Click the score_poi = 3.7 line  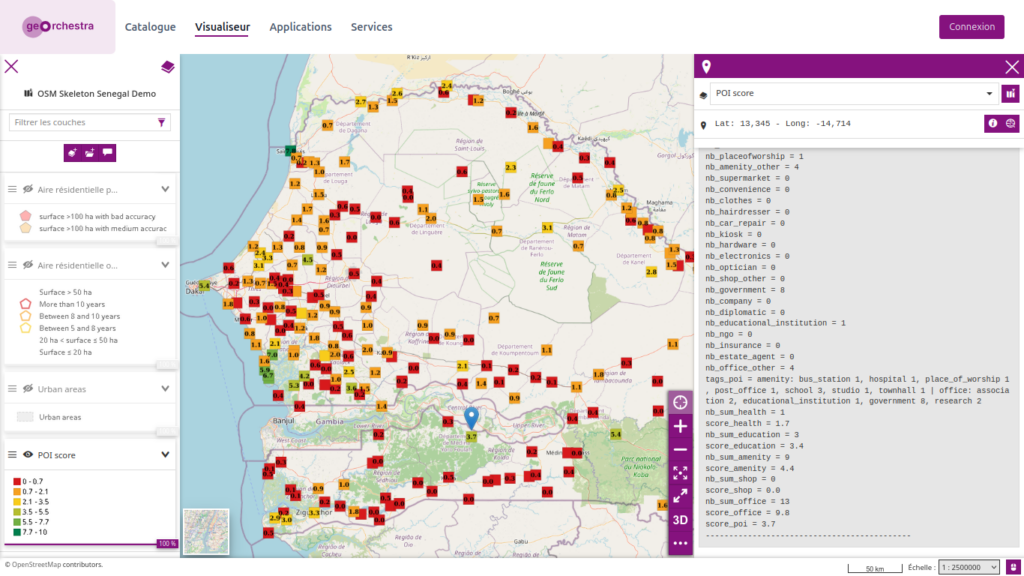[x=741, y=524]
